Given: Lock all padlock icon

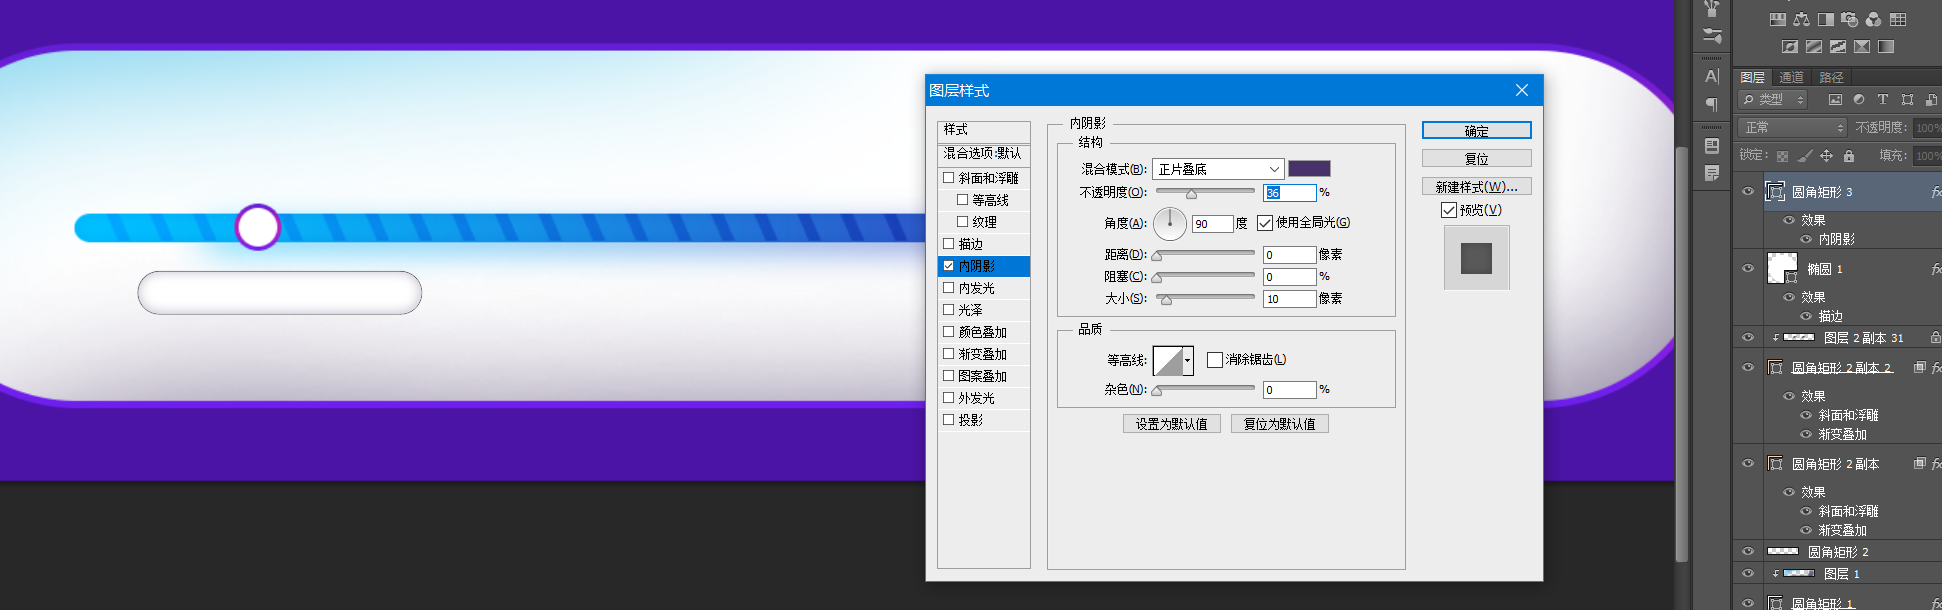Looking at the screenshot, I should [1849, 156].
